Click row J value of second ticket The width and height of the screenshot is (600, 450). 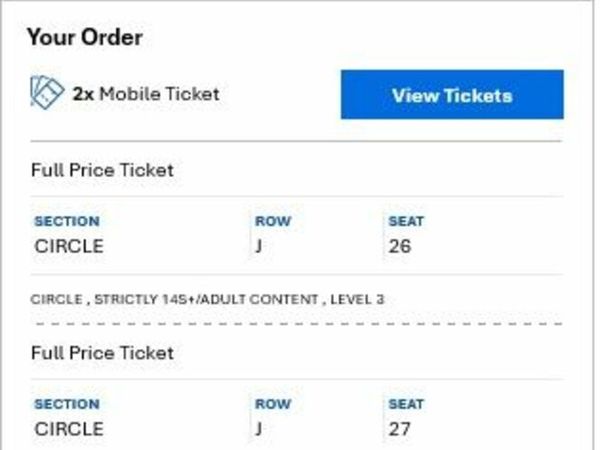click(259, 429)
